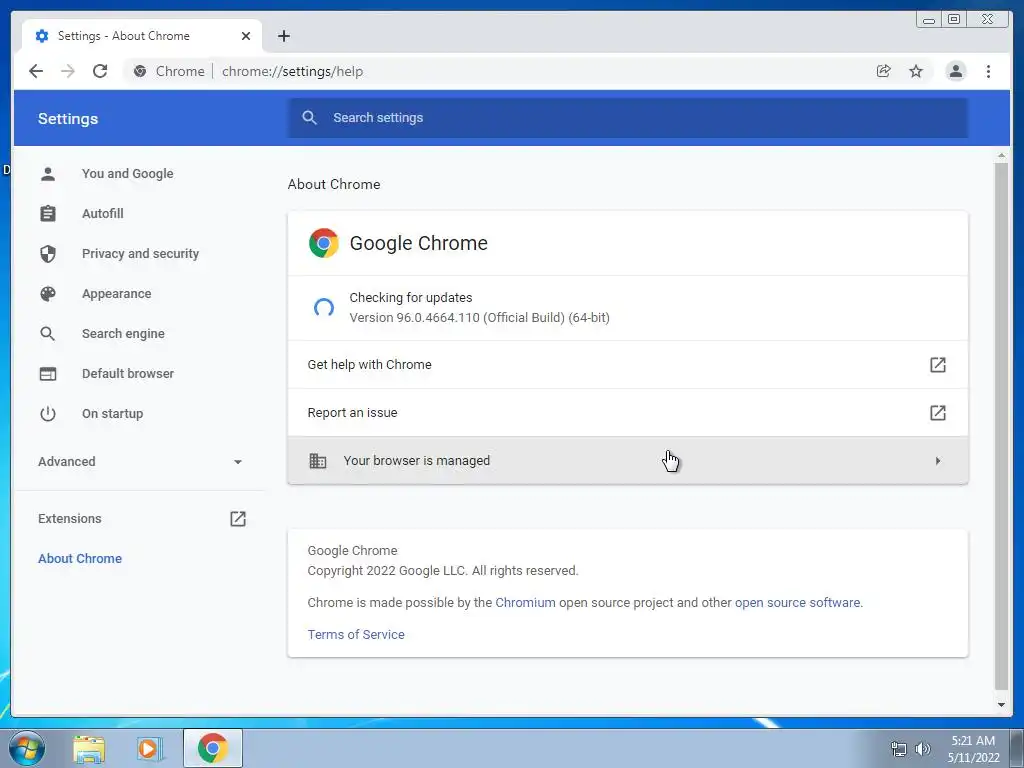Select On startup in sidebar
1024x768 pixels.
tap(112, 413)
